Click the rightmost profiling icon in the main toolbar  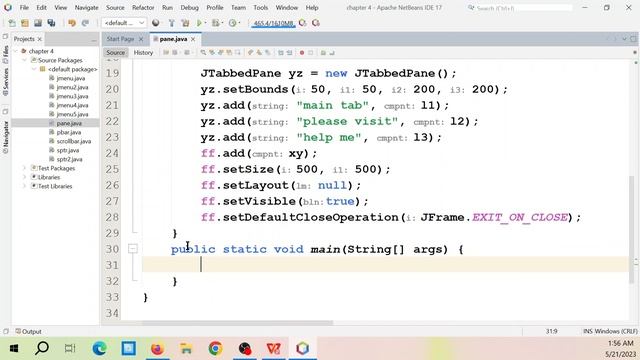click(316, 23)
